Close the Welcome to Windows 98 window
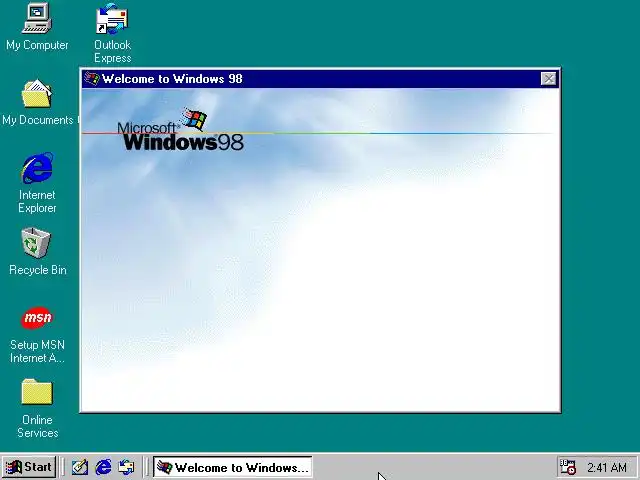This screenshot has width=640, height=480. 549,79
